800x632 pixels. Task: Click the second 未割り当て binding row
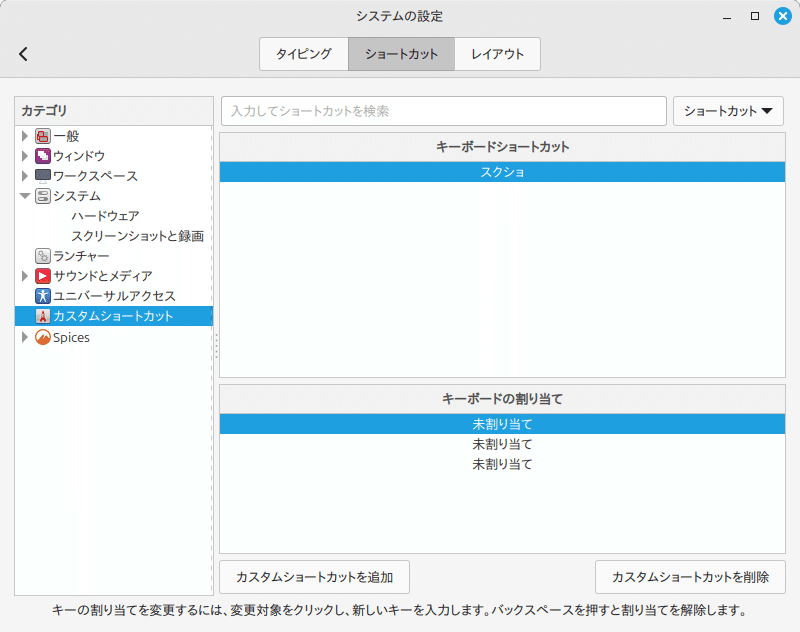tap(503, 444)
